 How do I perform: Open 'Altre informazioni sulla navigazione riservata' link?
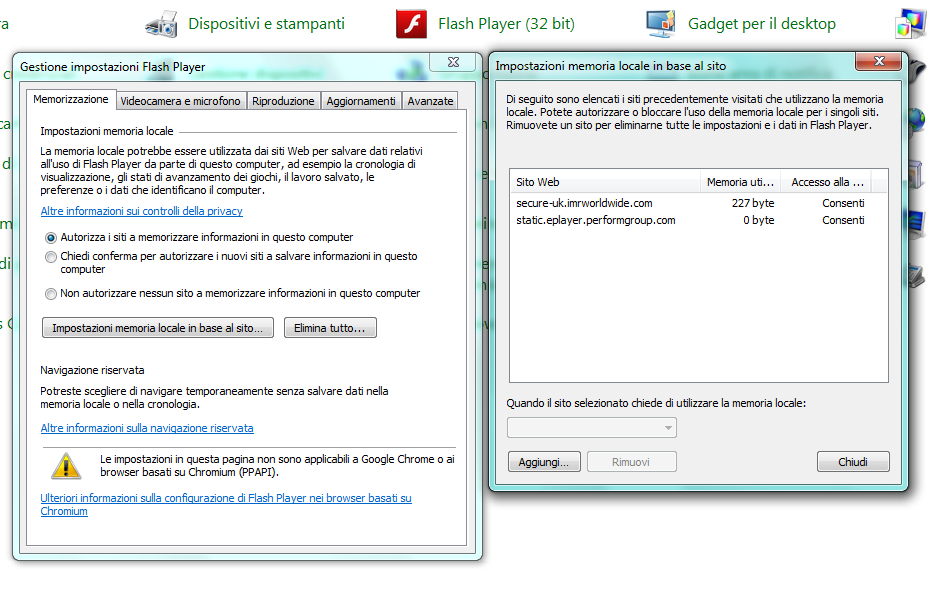pyautogui.click(x=147, y=428)
